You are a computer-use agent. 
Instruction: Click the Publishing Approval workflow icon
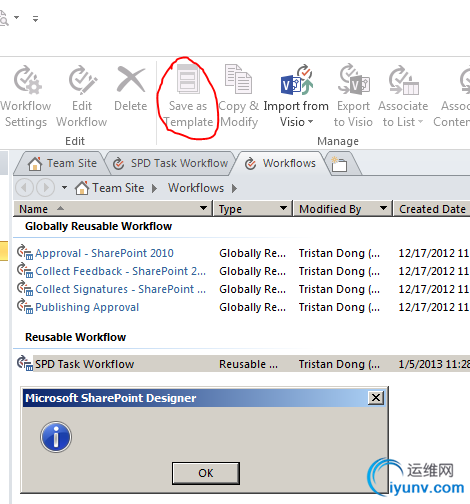[x=25, y=306]
